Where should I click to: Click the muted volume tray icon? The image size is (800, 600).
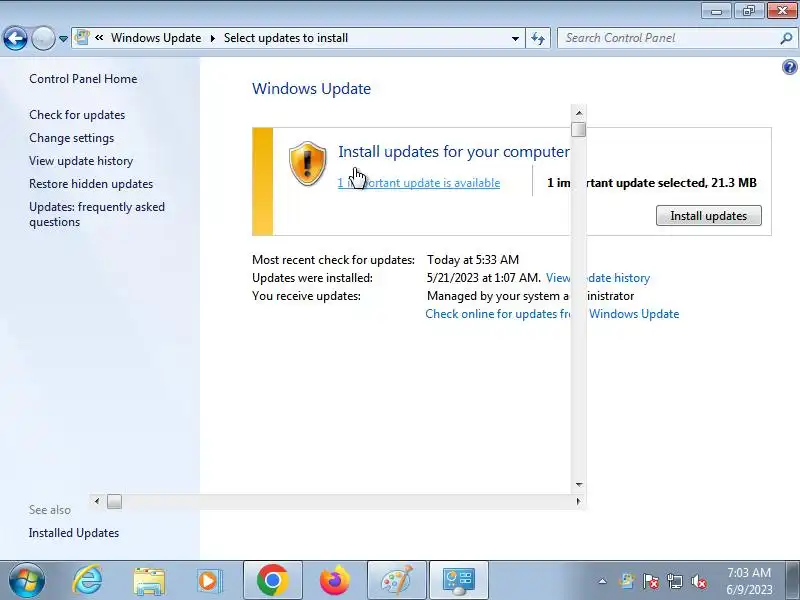coord(698,581)
